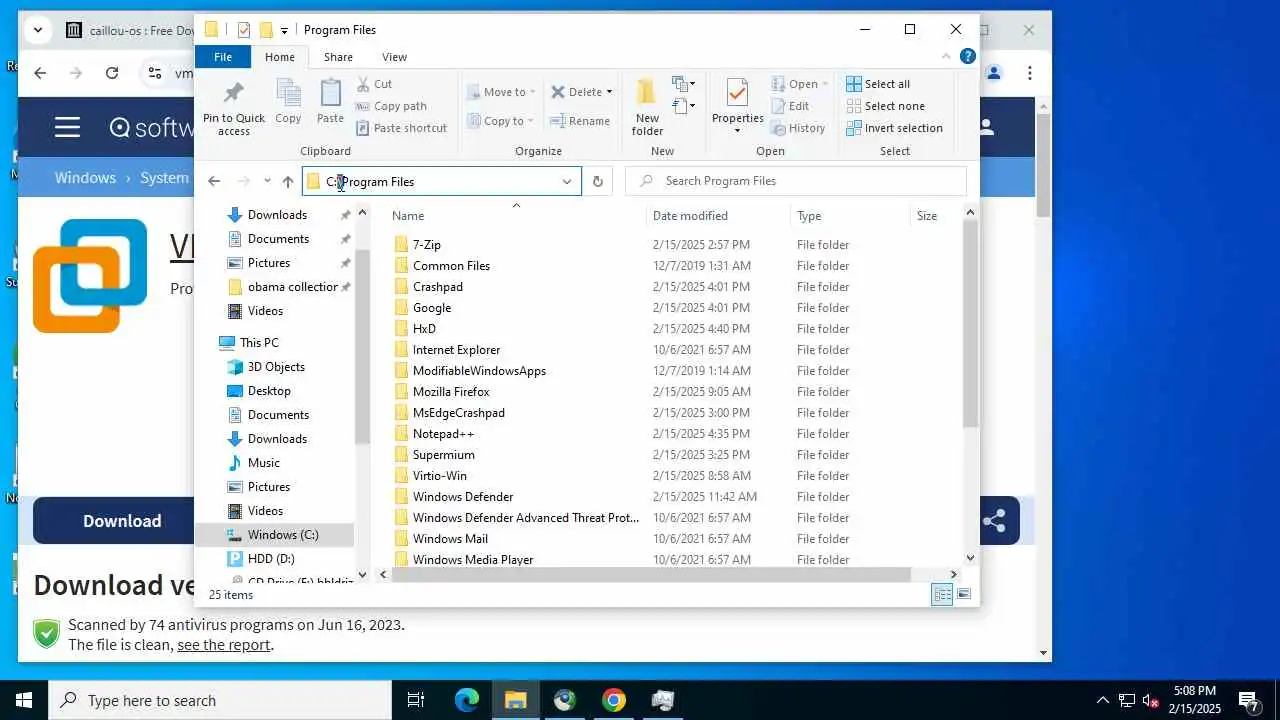This screenshot has width=1280, height=720.
Task: Open the Move to dropdown
Action: point(501,92)
